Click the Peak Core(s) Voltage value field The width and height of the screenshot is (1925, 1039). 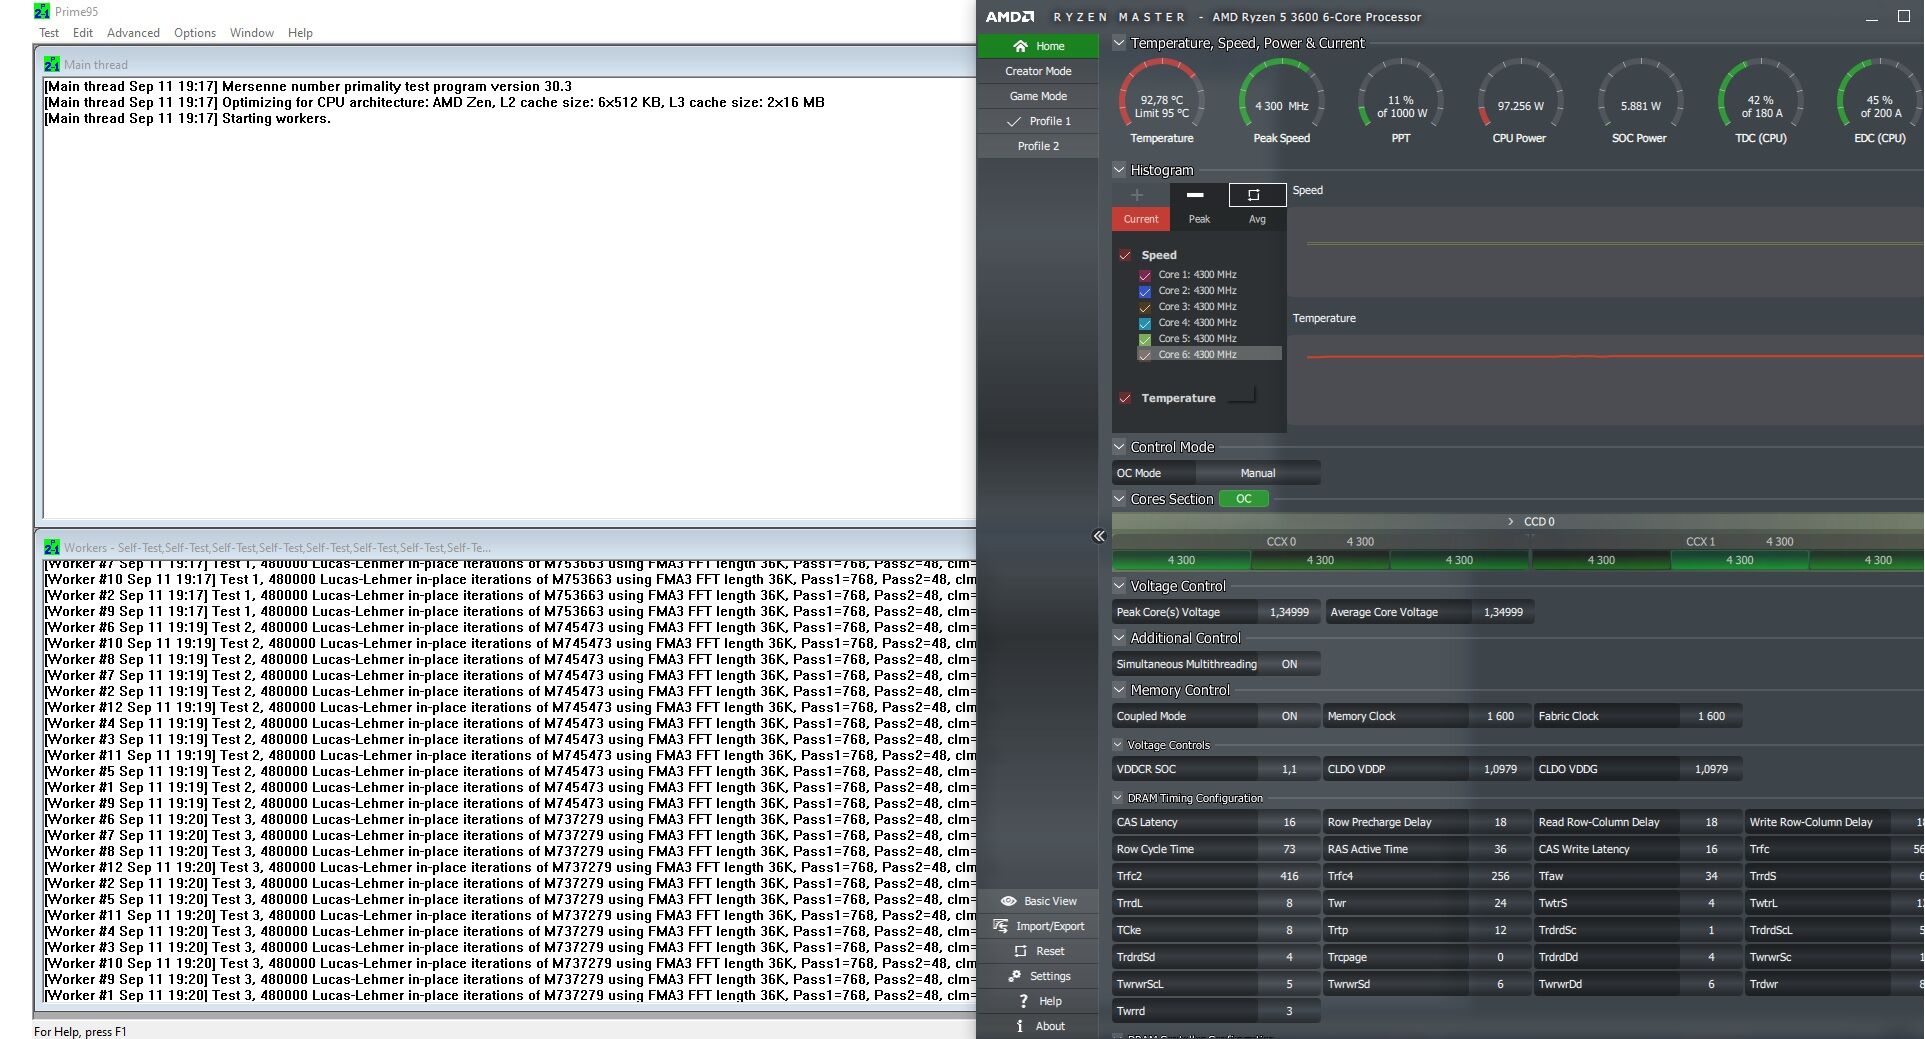pos(1289,612)
